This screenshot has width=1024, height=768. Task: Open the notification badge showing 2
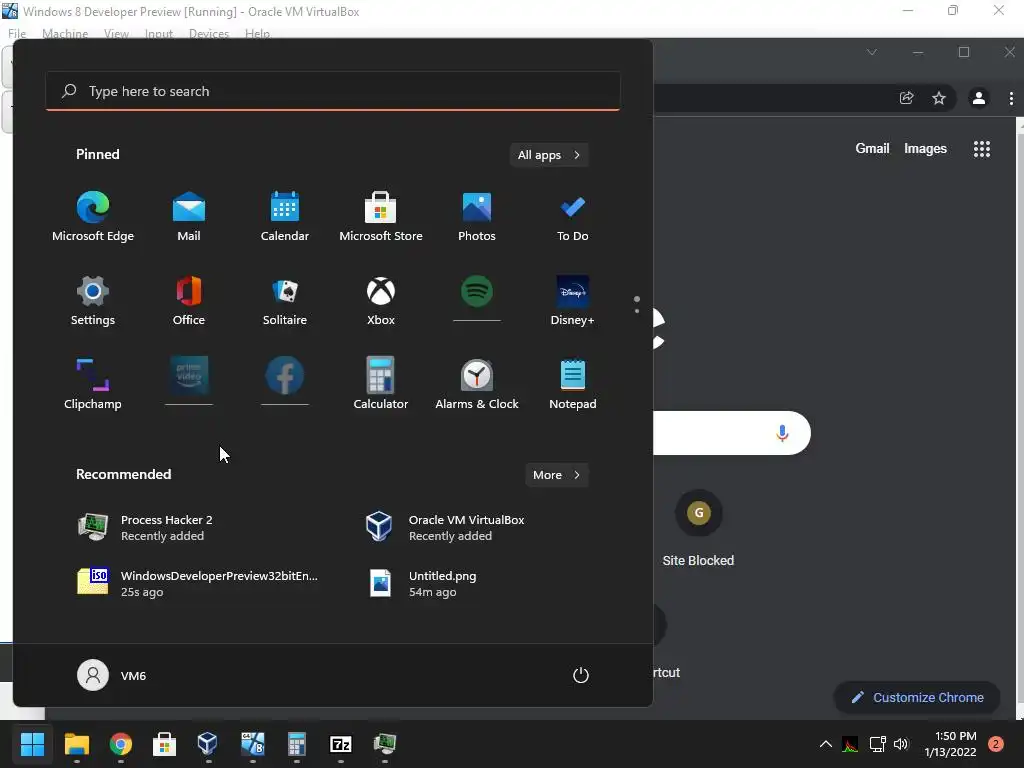pos(995,744)
